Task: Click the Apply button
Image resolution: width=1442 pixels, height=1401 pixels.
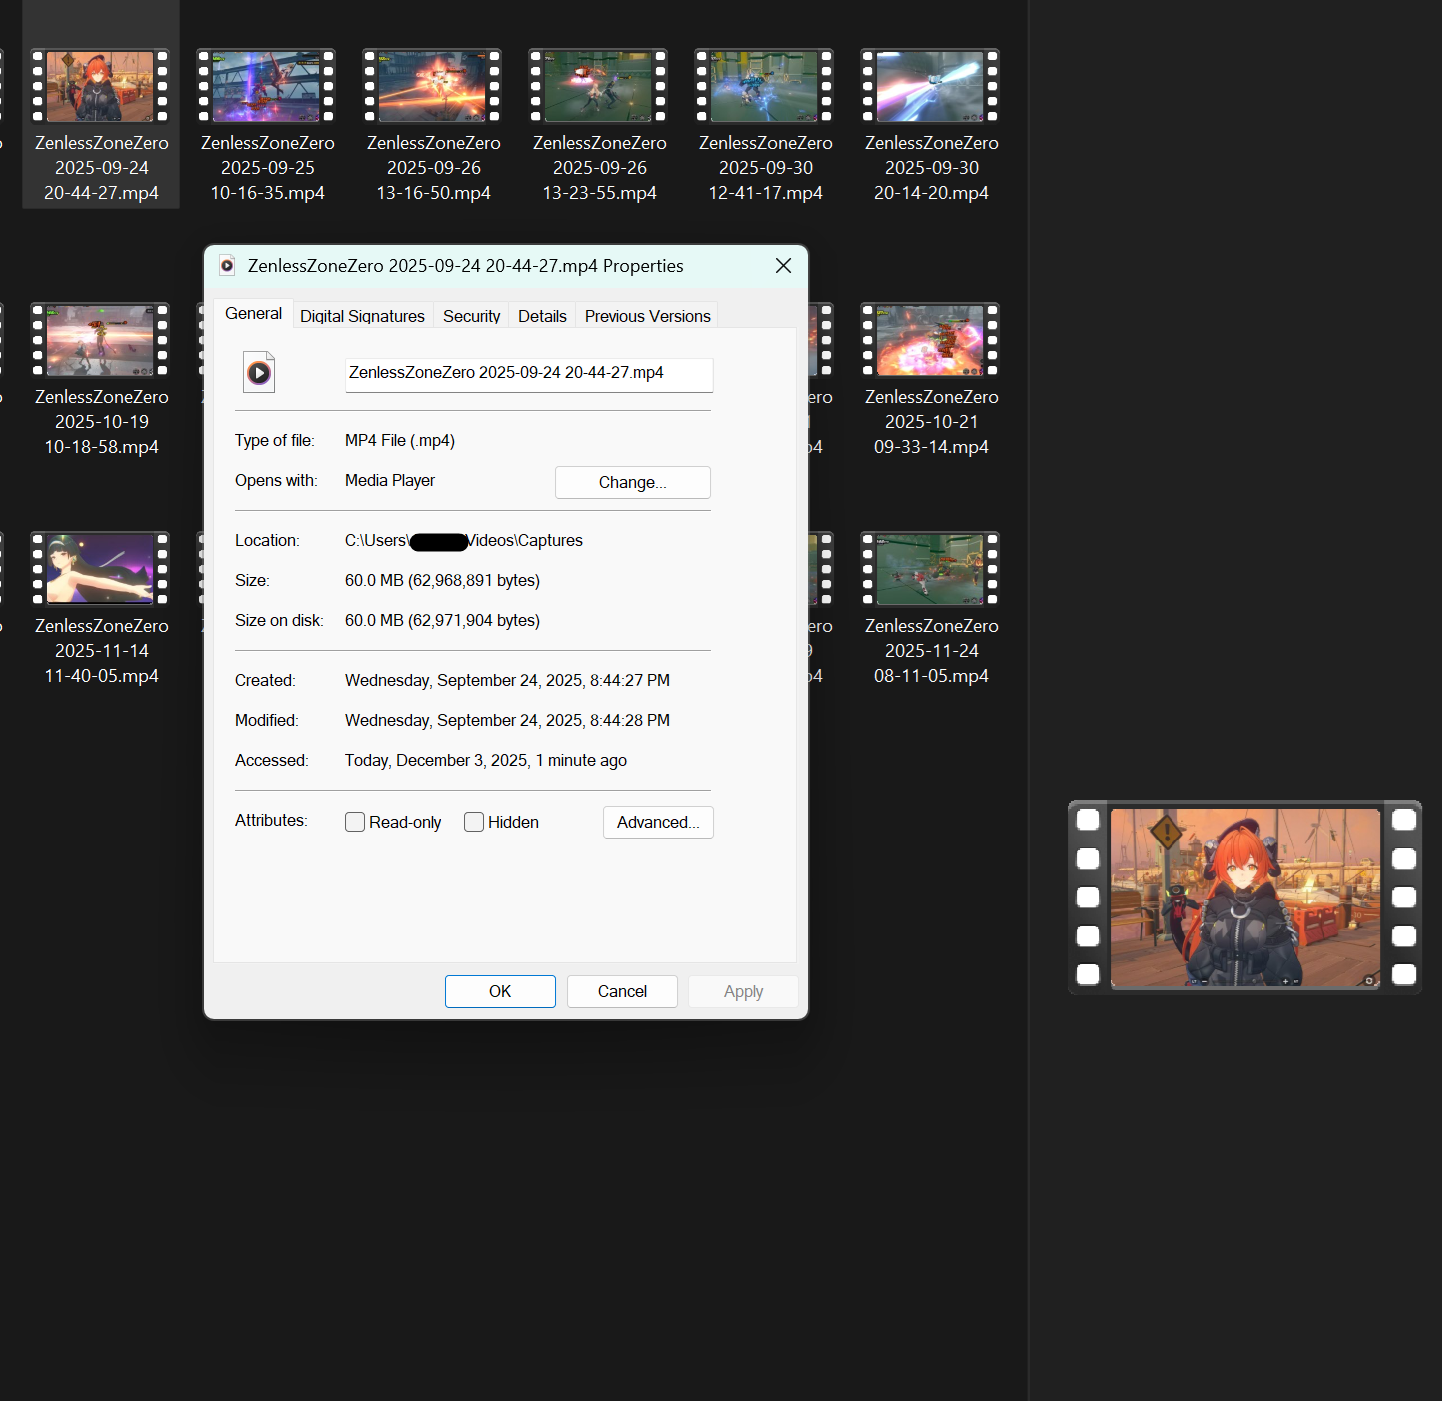Action: [x=743, y=991]
